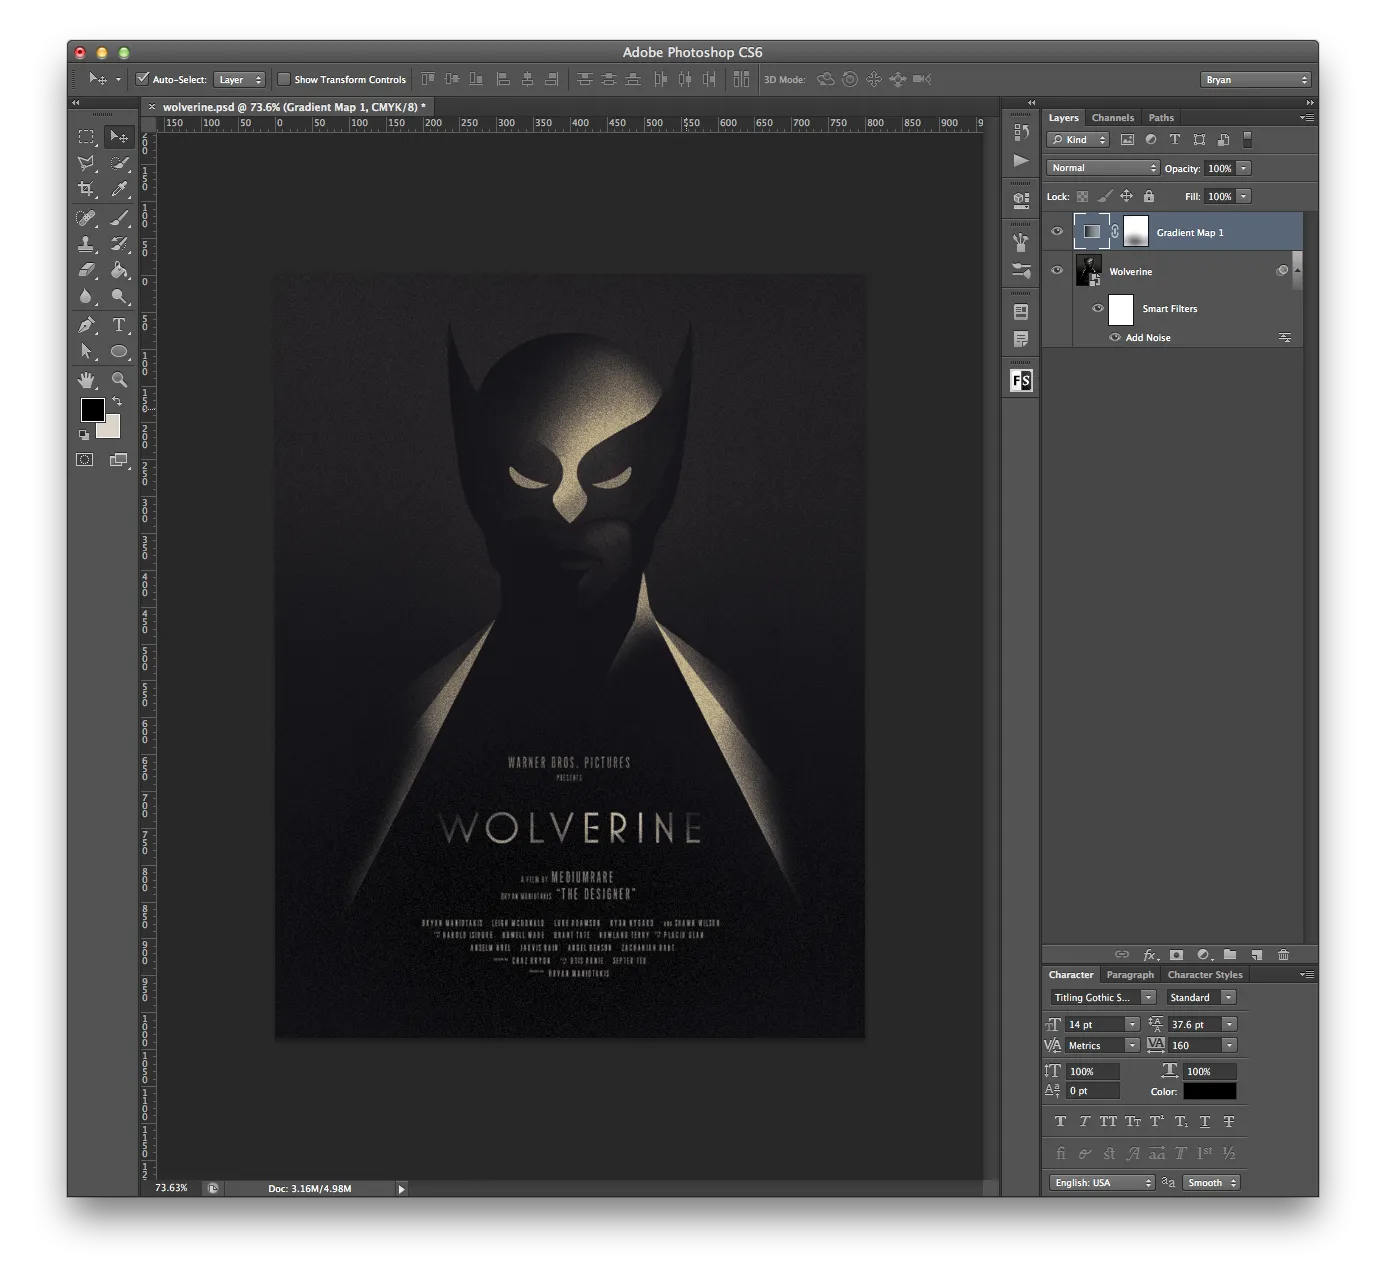Toggle the Auto-Select checkbox
1386x1286 pixels.
click(x=143, y=79)
